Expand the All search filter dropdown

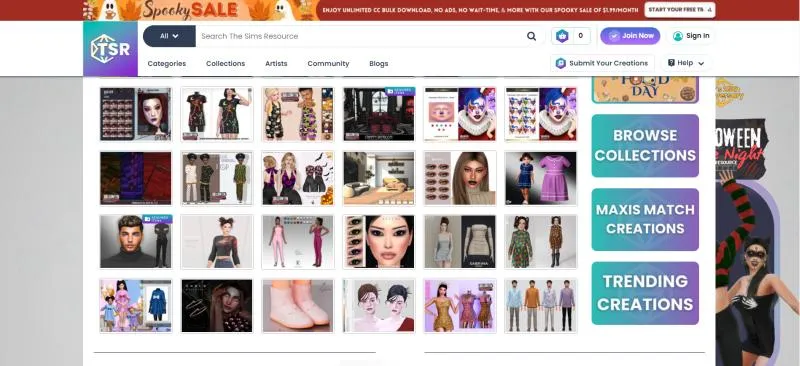click(x=169, y=36)
